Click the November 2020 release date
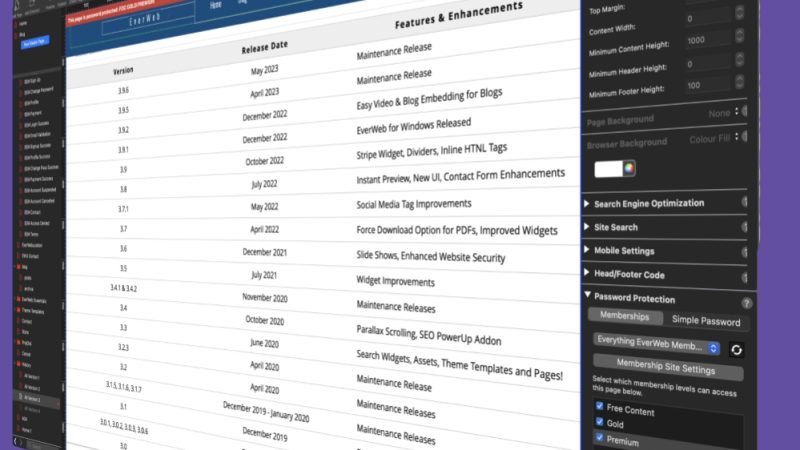Image resolution: width=800 pixels, height=450 pixels. click(x=265, y=297)
